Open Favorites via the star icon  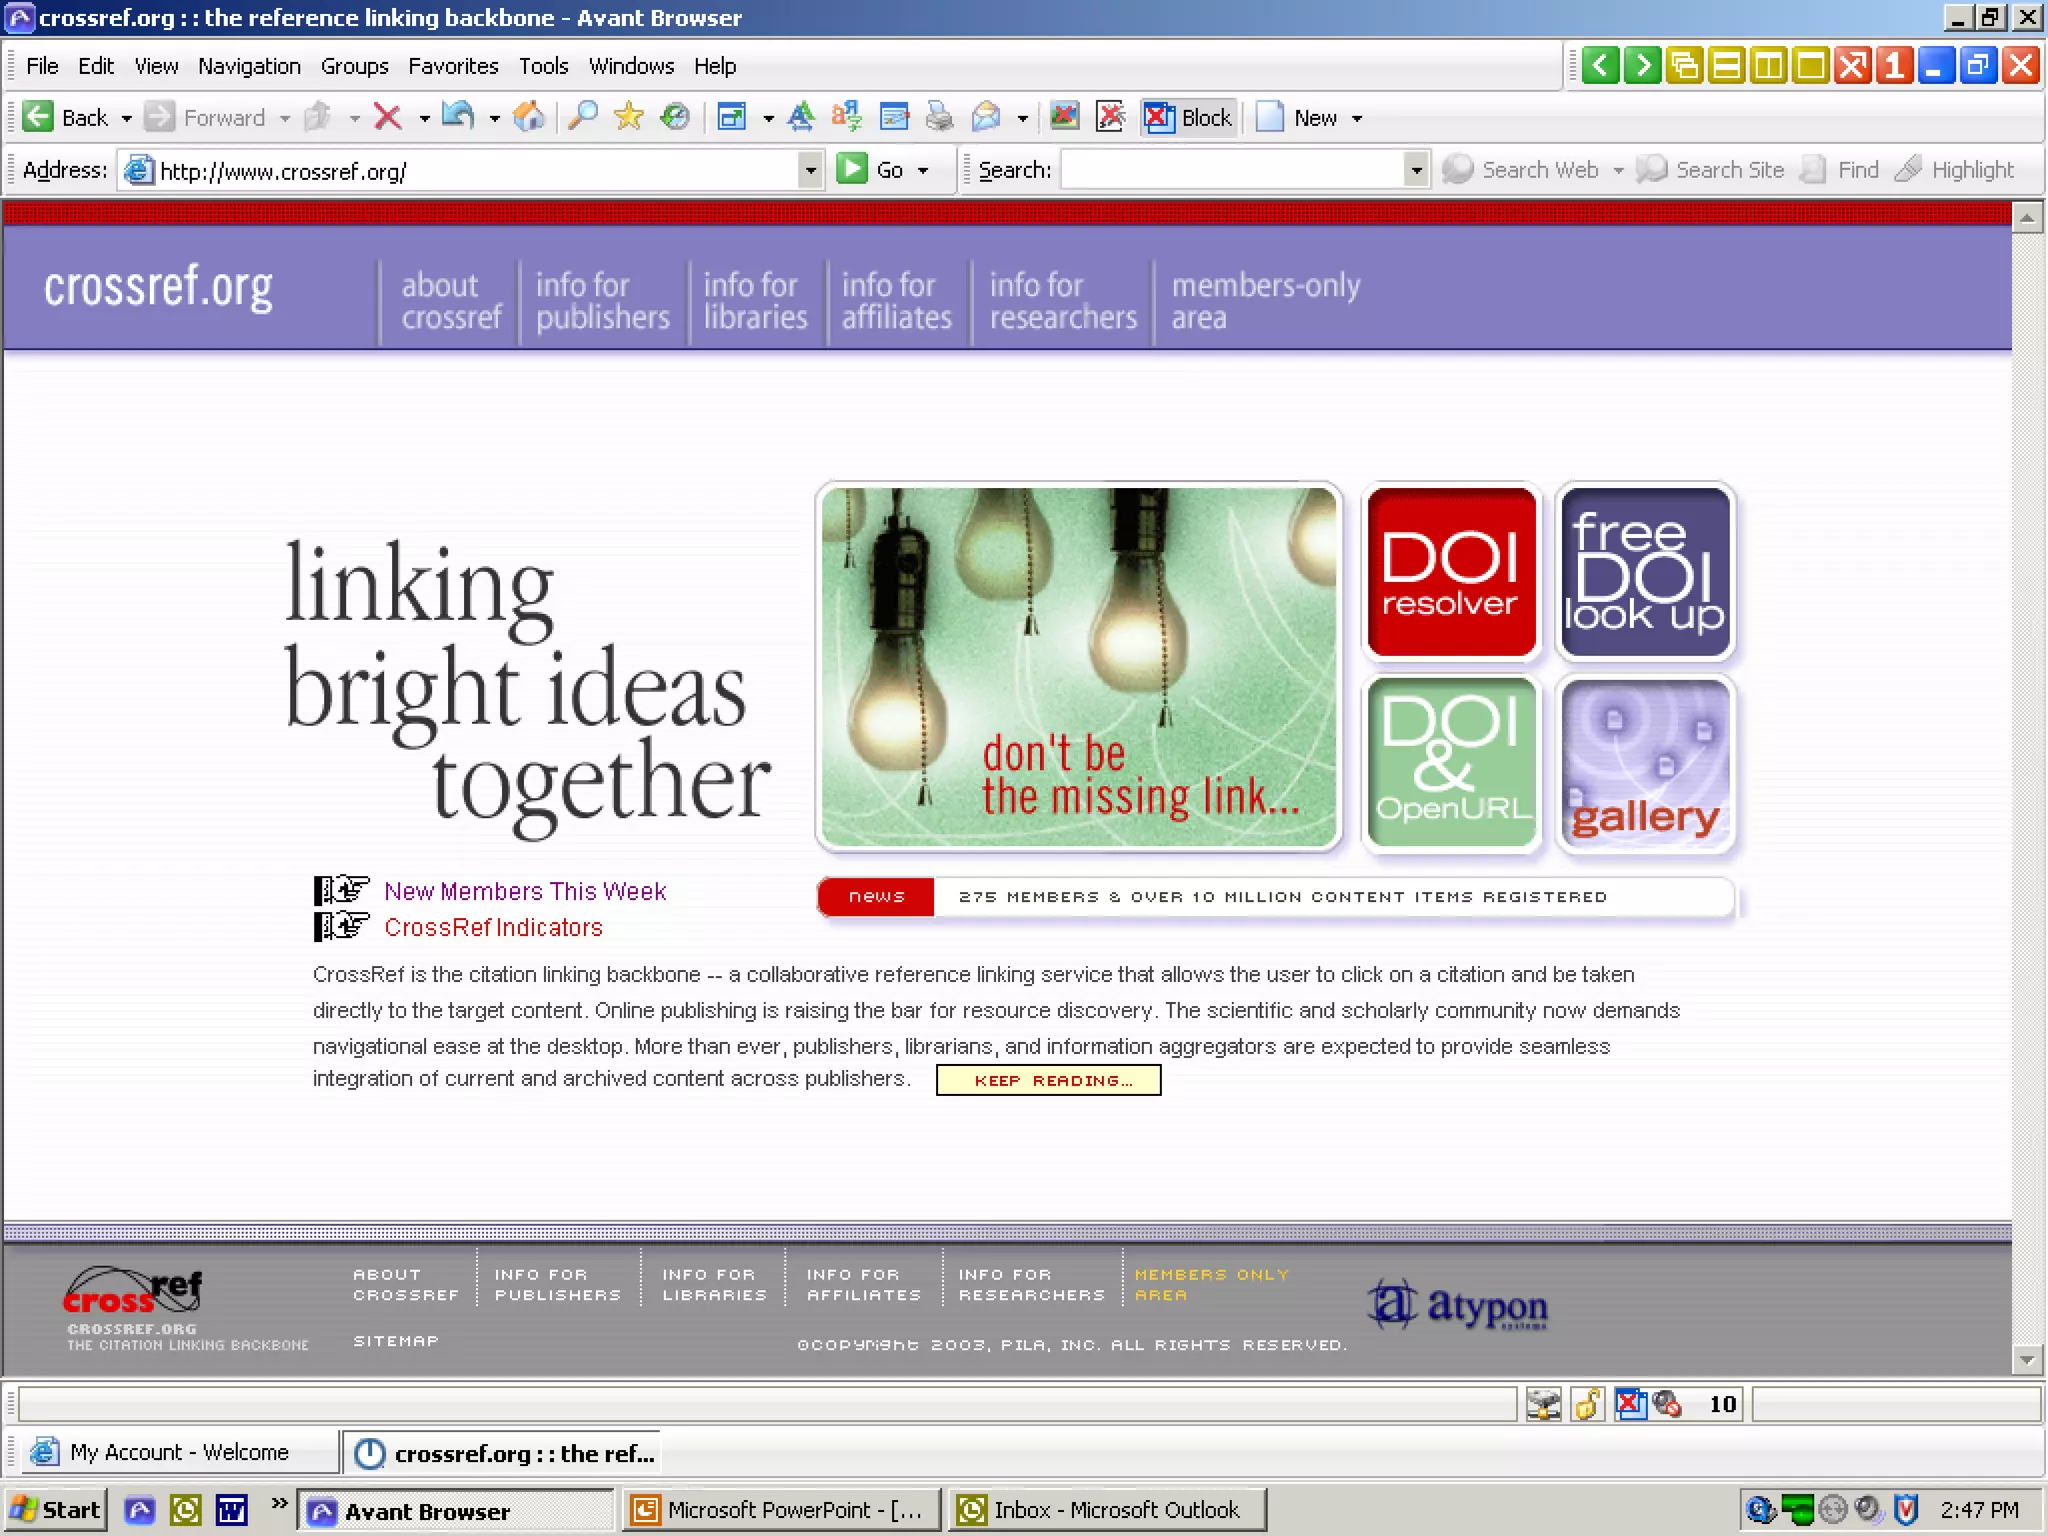[x=628, y=117]
